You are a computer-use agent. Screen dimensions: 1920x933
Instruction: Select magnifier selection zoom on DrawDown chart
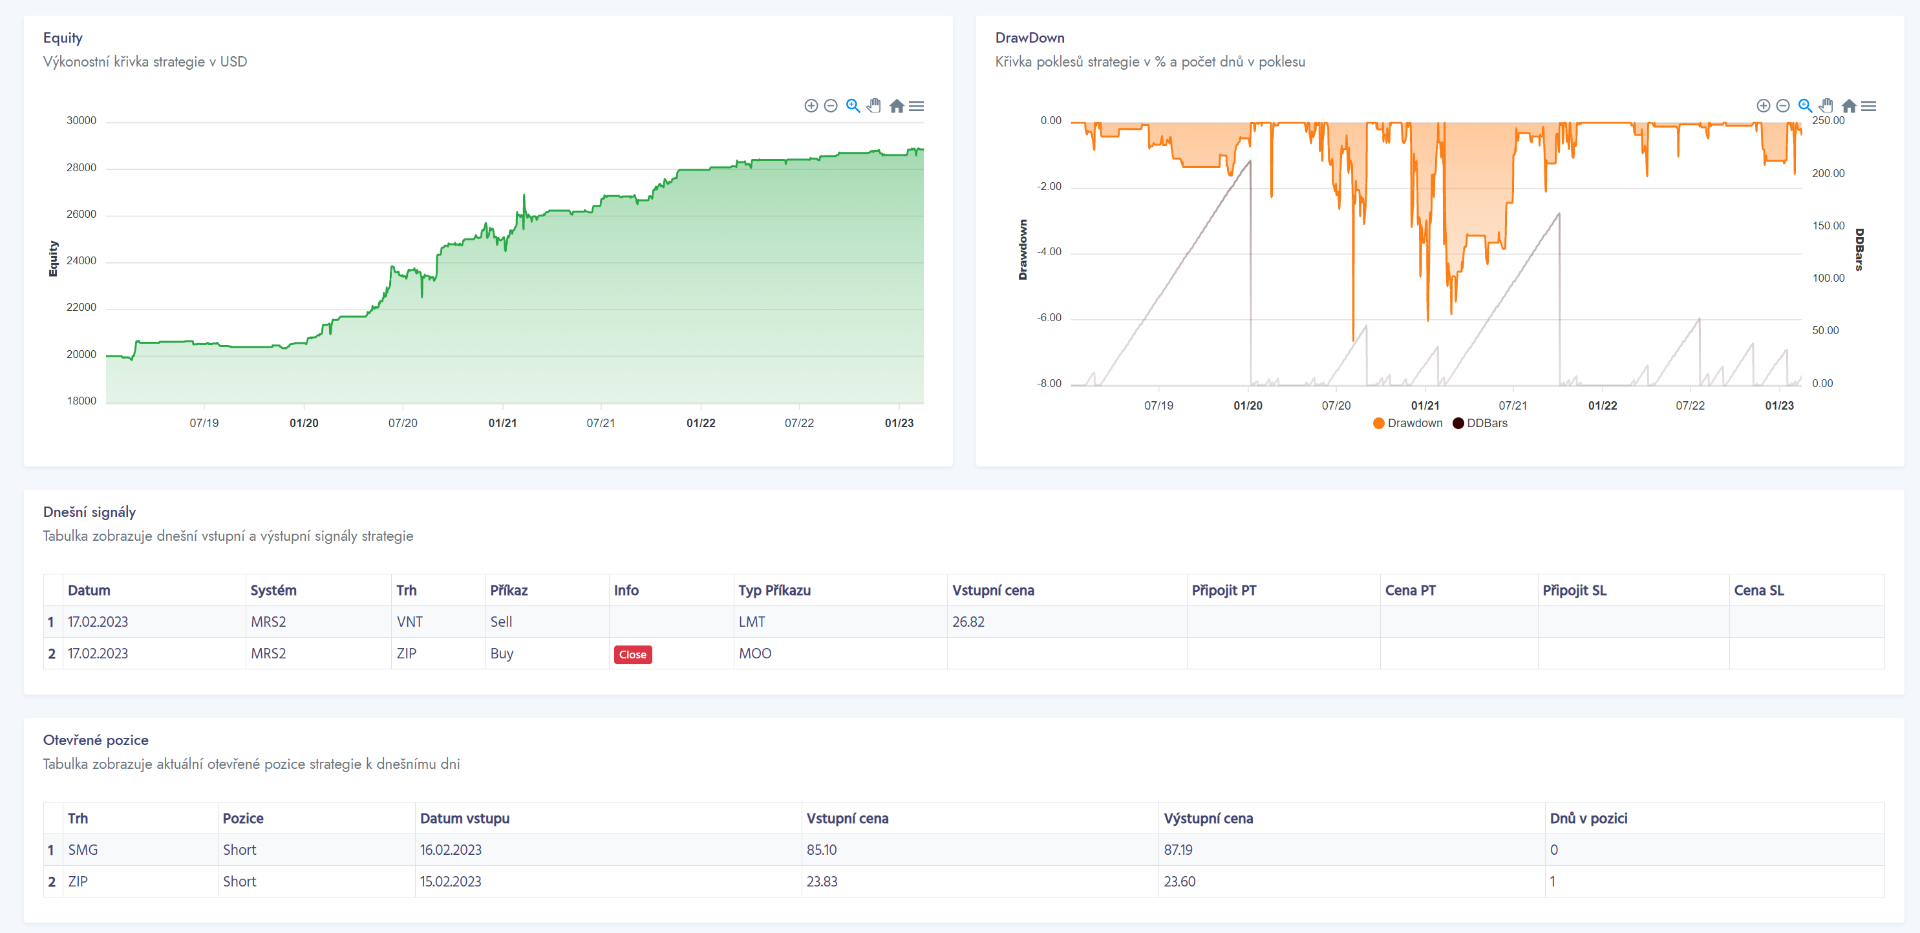[1805, 106]
